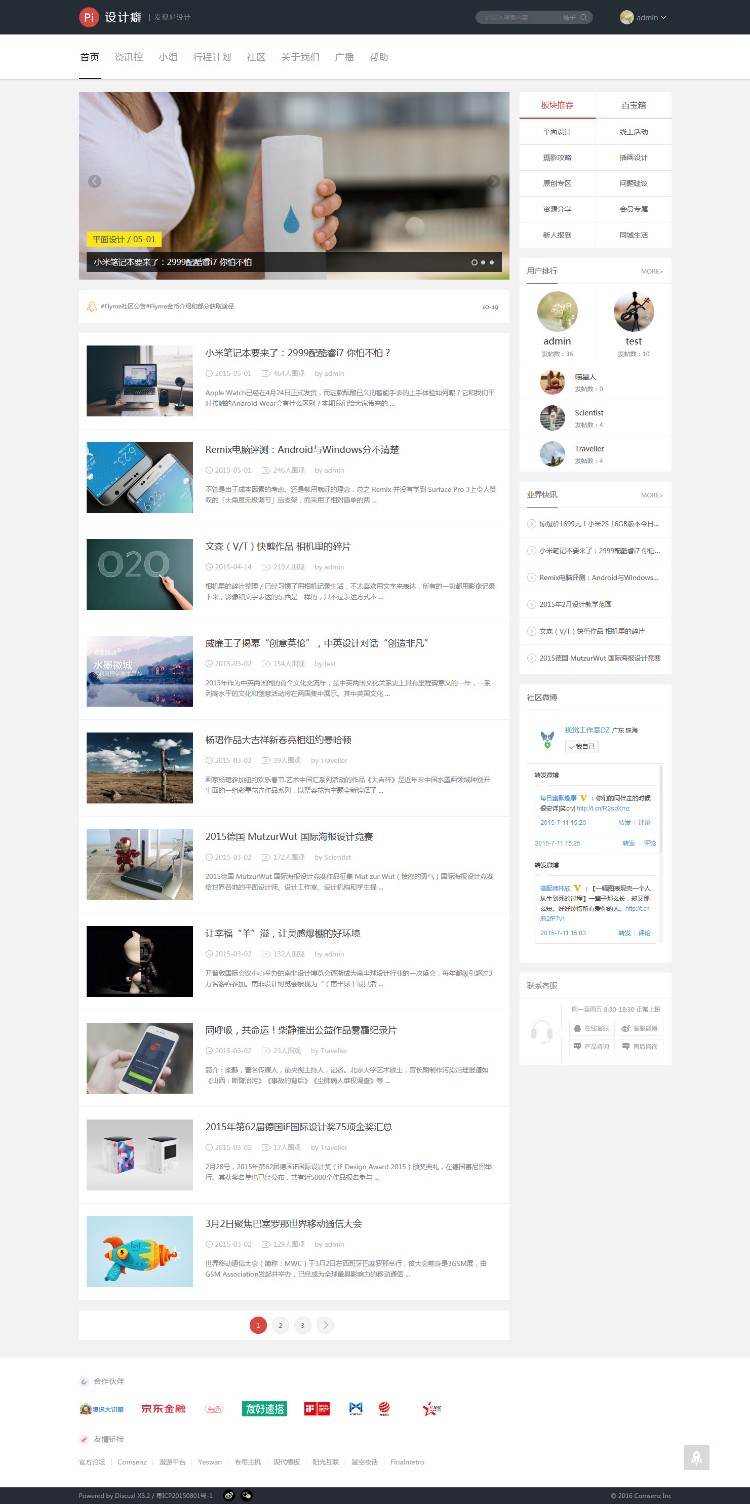Click the red Pi site logo
Screen dimensions: 750x1504
(89, 17)
